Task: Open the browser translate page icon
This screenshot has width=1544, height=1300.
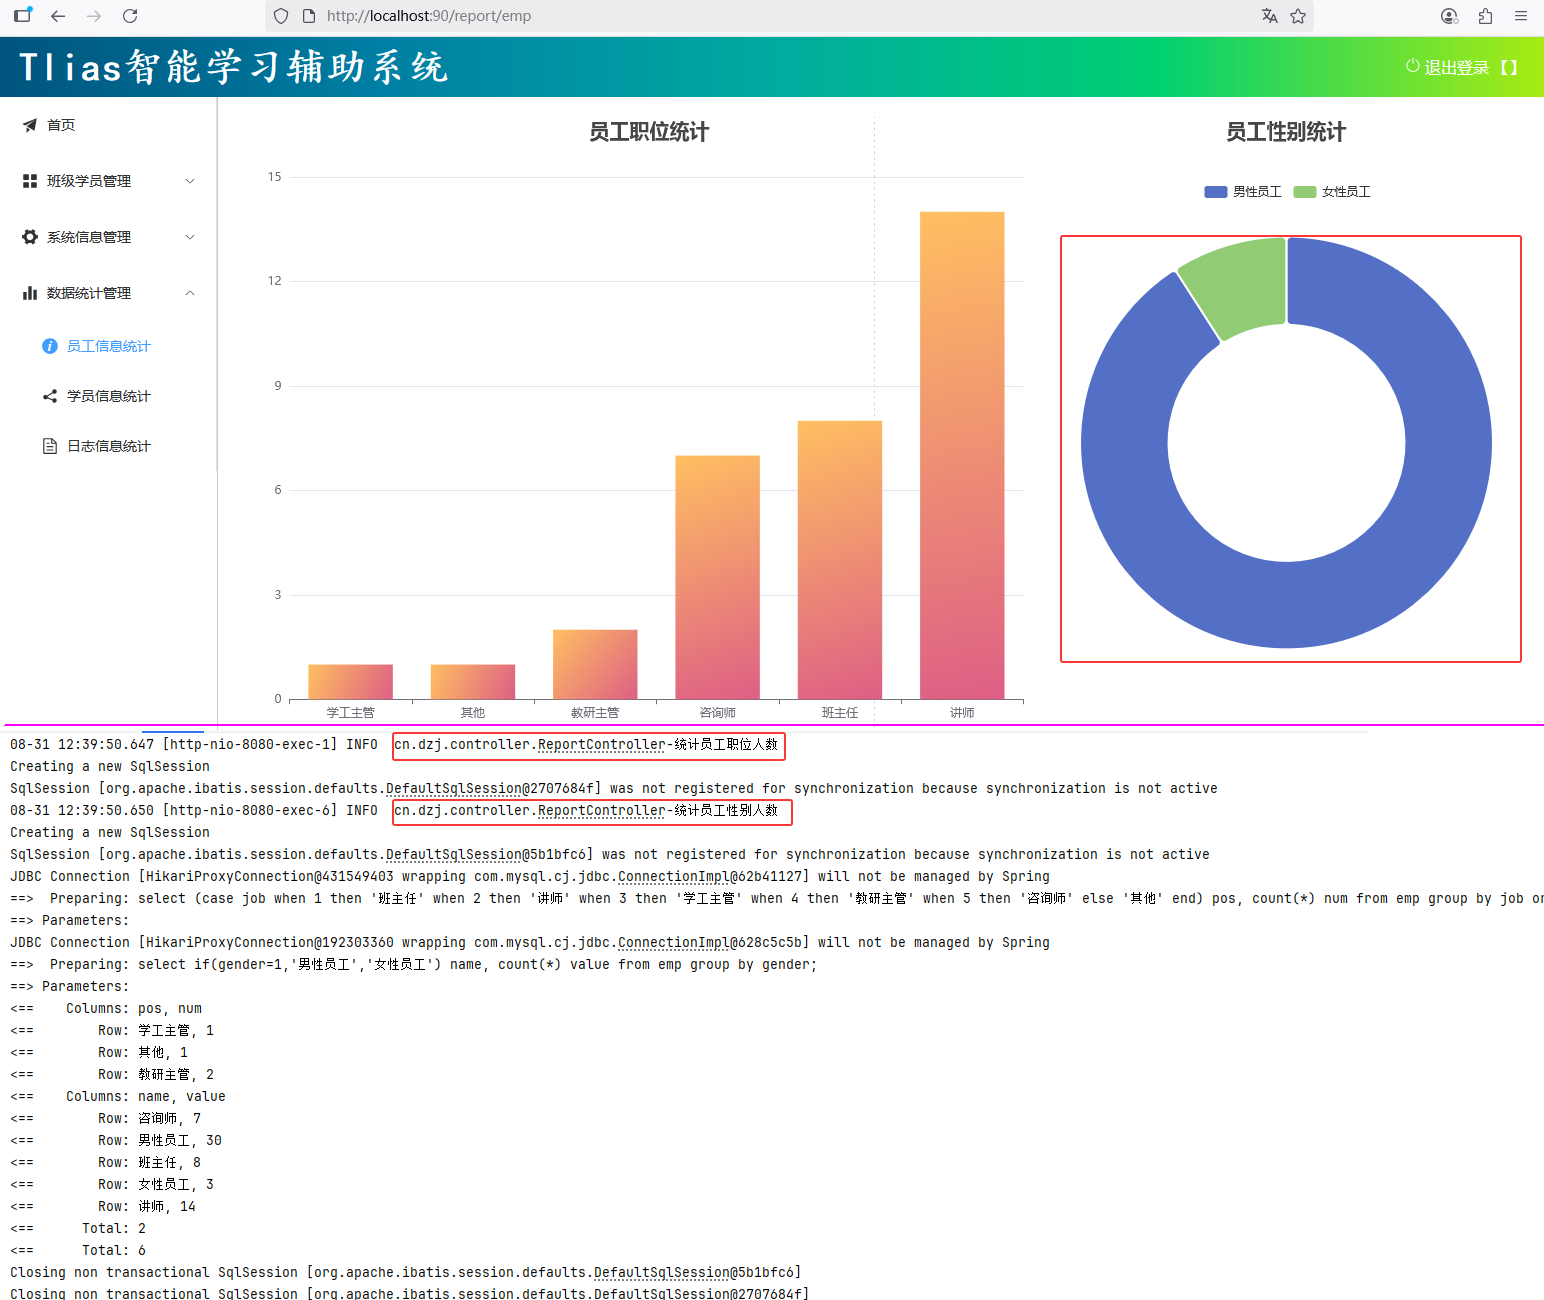Action: [x=1269, y=16]
